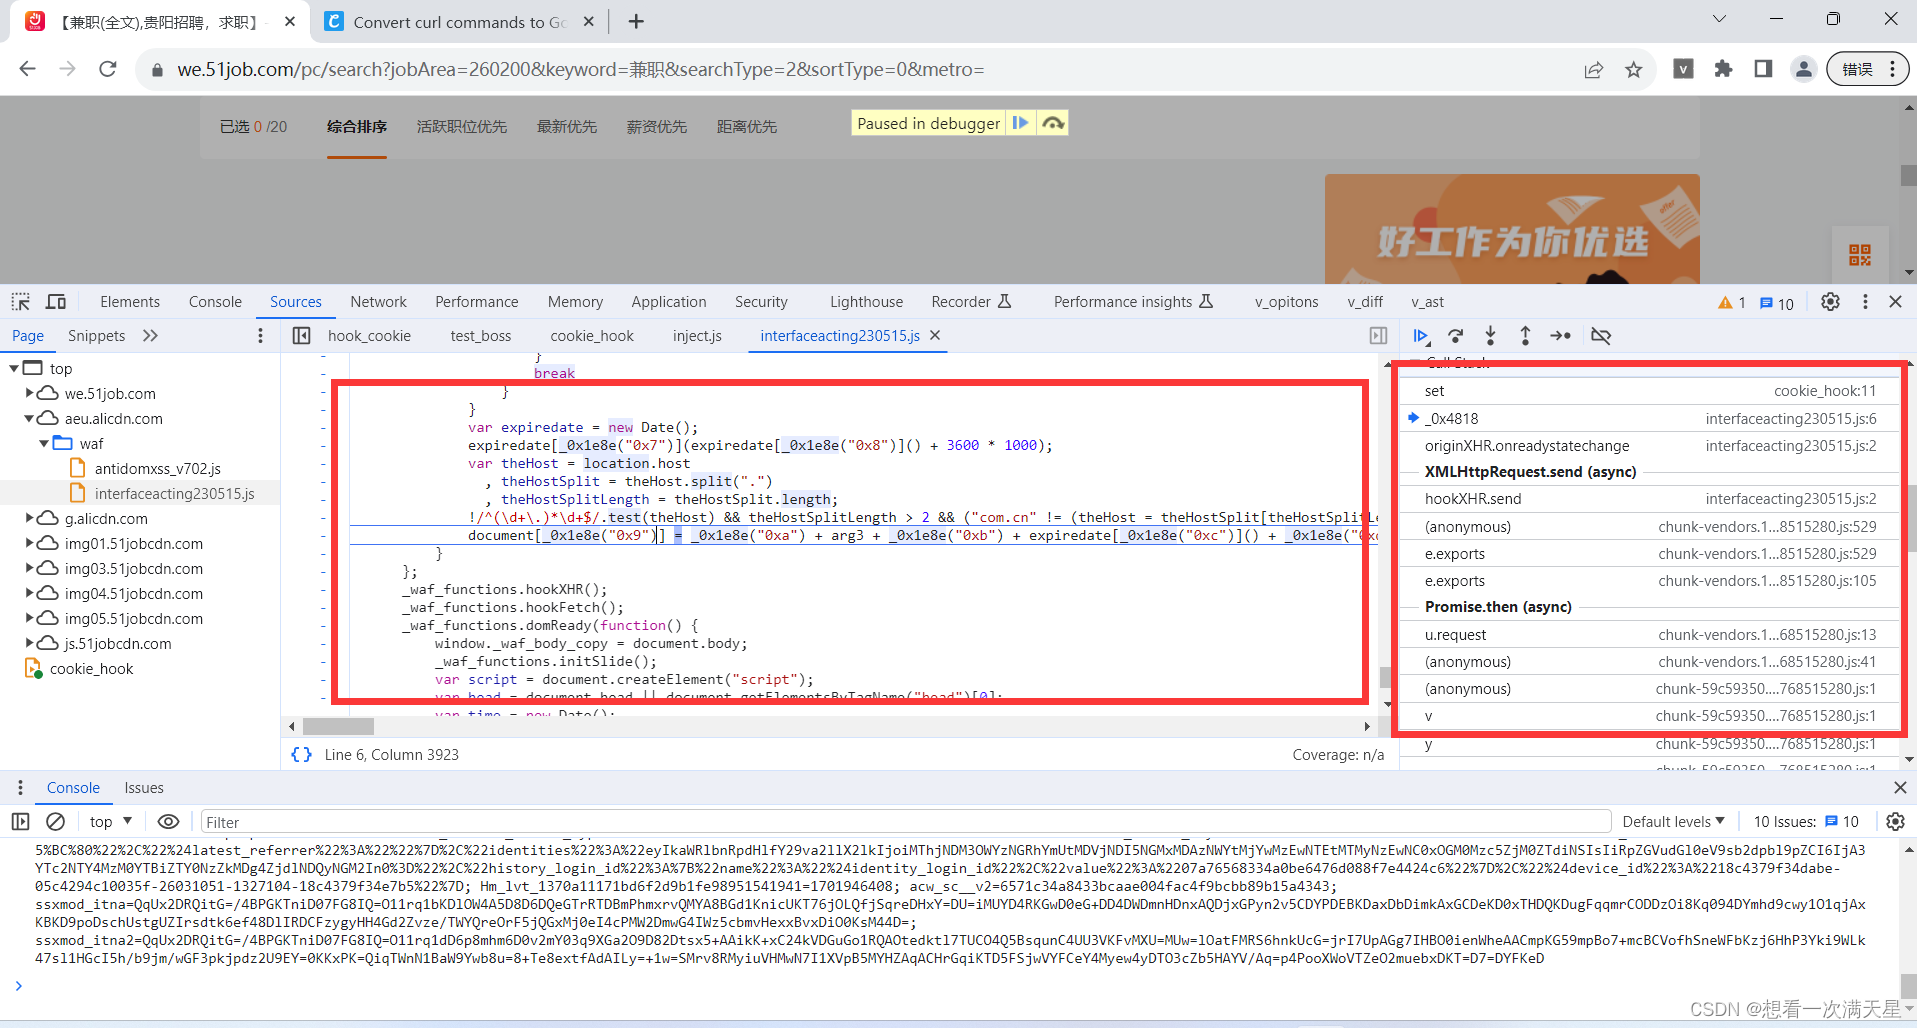Step out of current function
1917x1028 pixels.
1525,336
